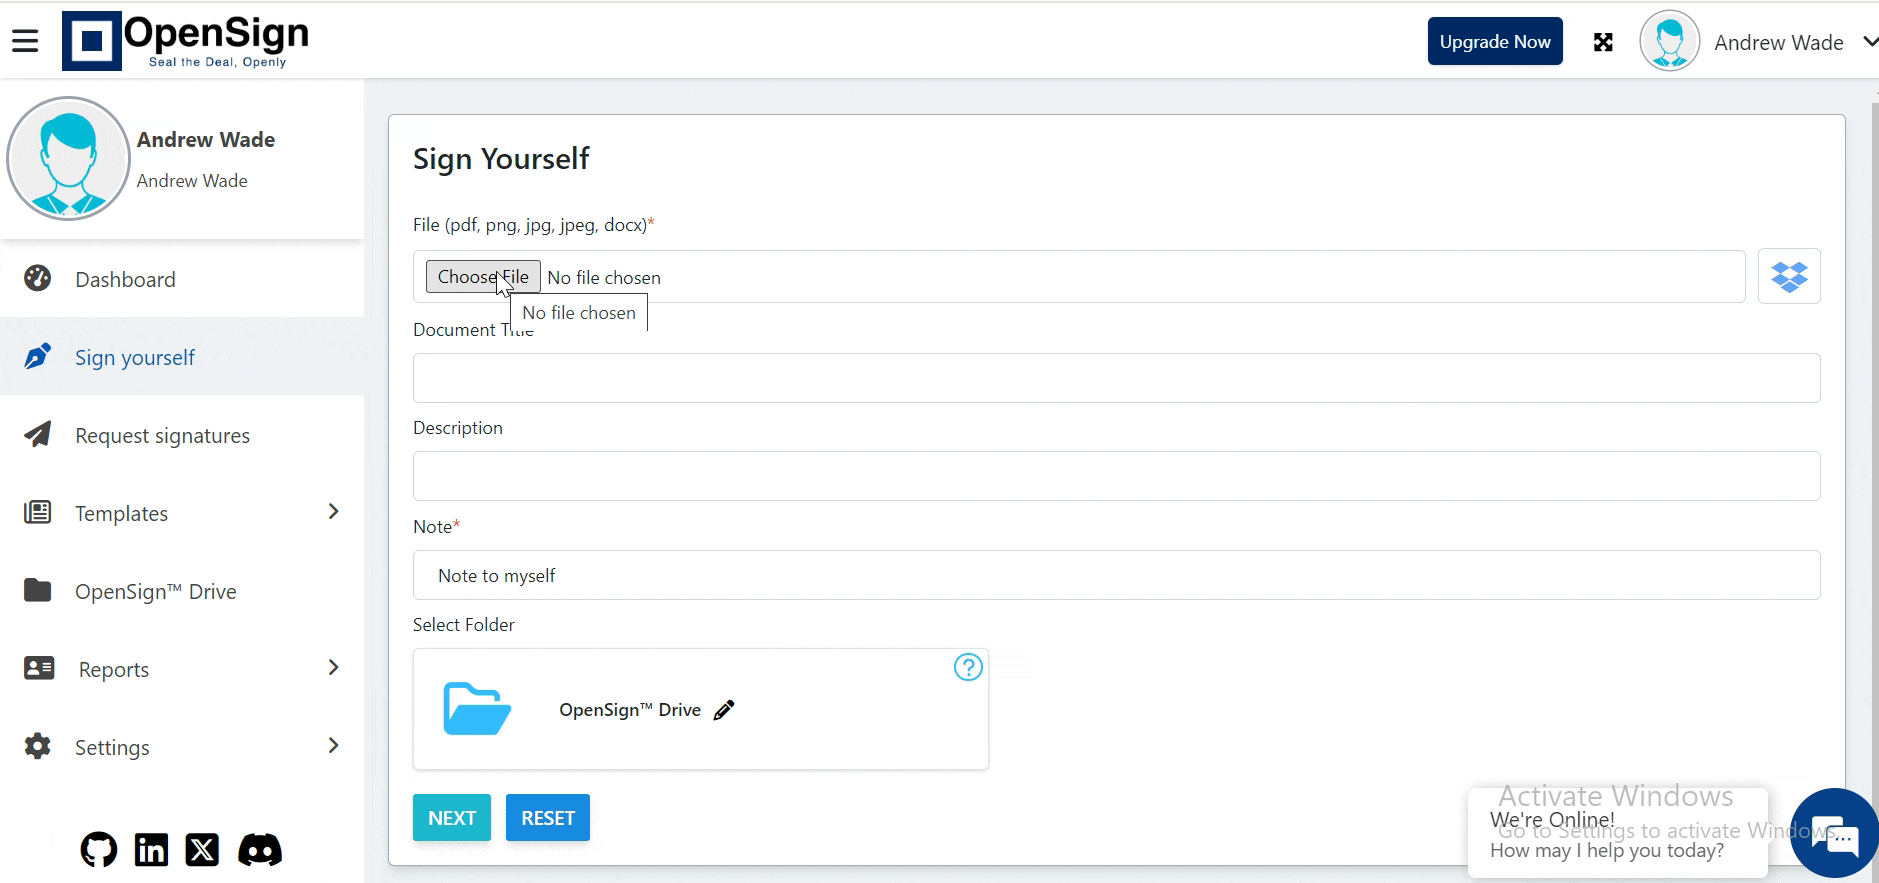This screenshot has width=1879, height=883.
Task: Open the LinkedIn link icon
Action: click(151, 850)
